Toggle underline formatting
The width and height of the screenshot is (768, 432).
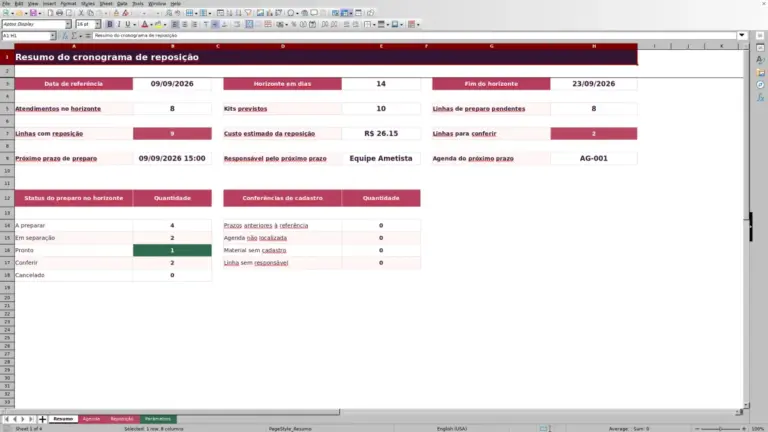click(x=128, y=24)
